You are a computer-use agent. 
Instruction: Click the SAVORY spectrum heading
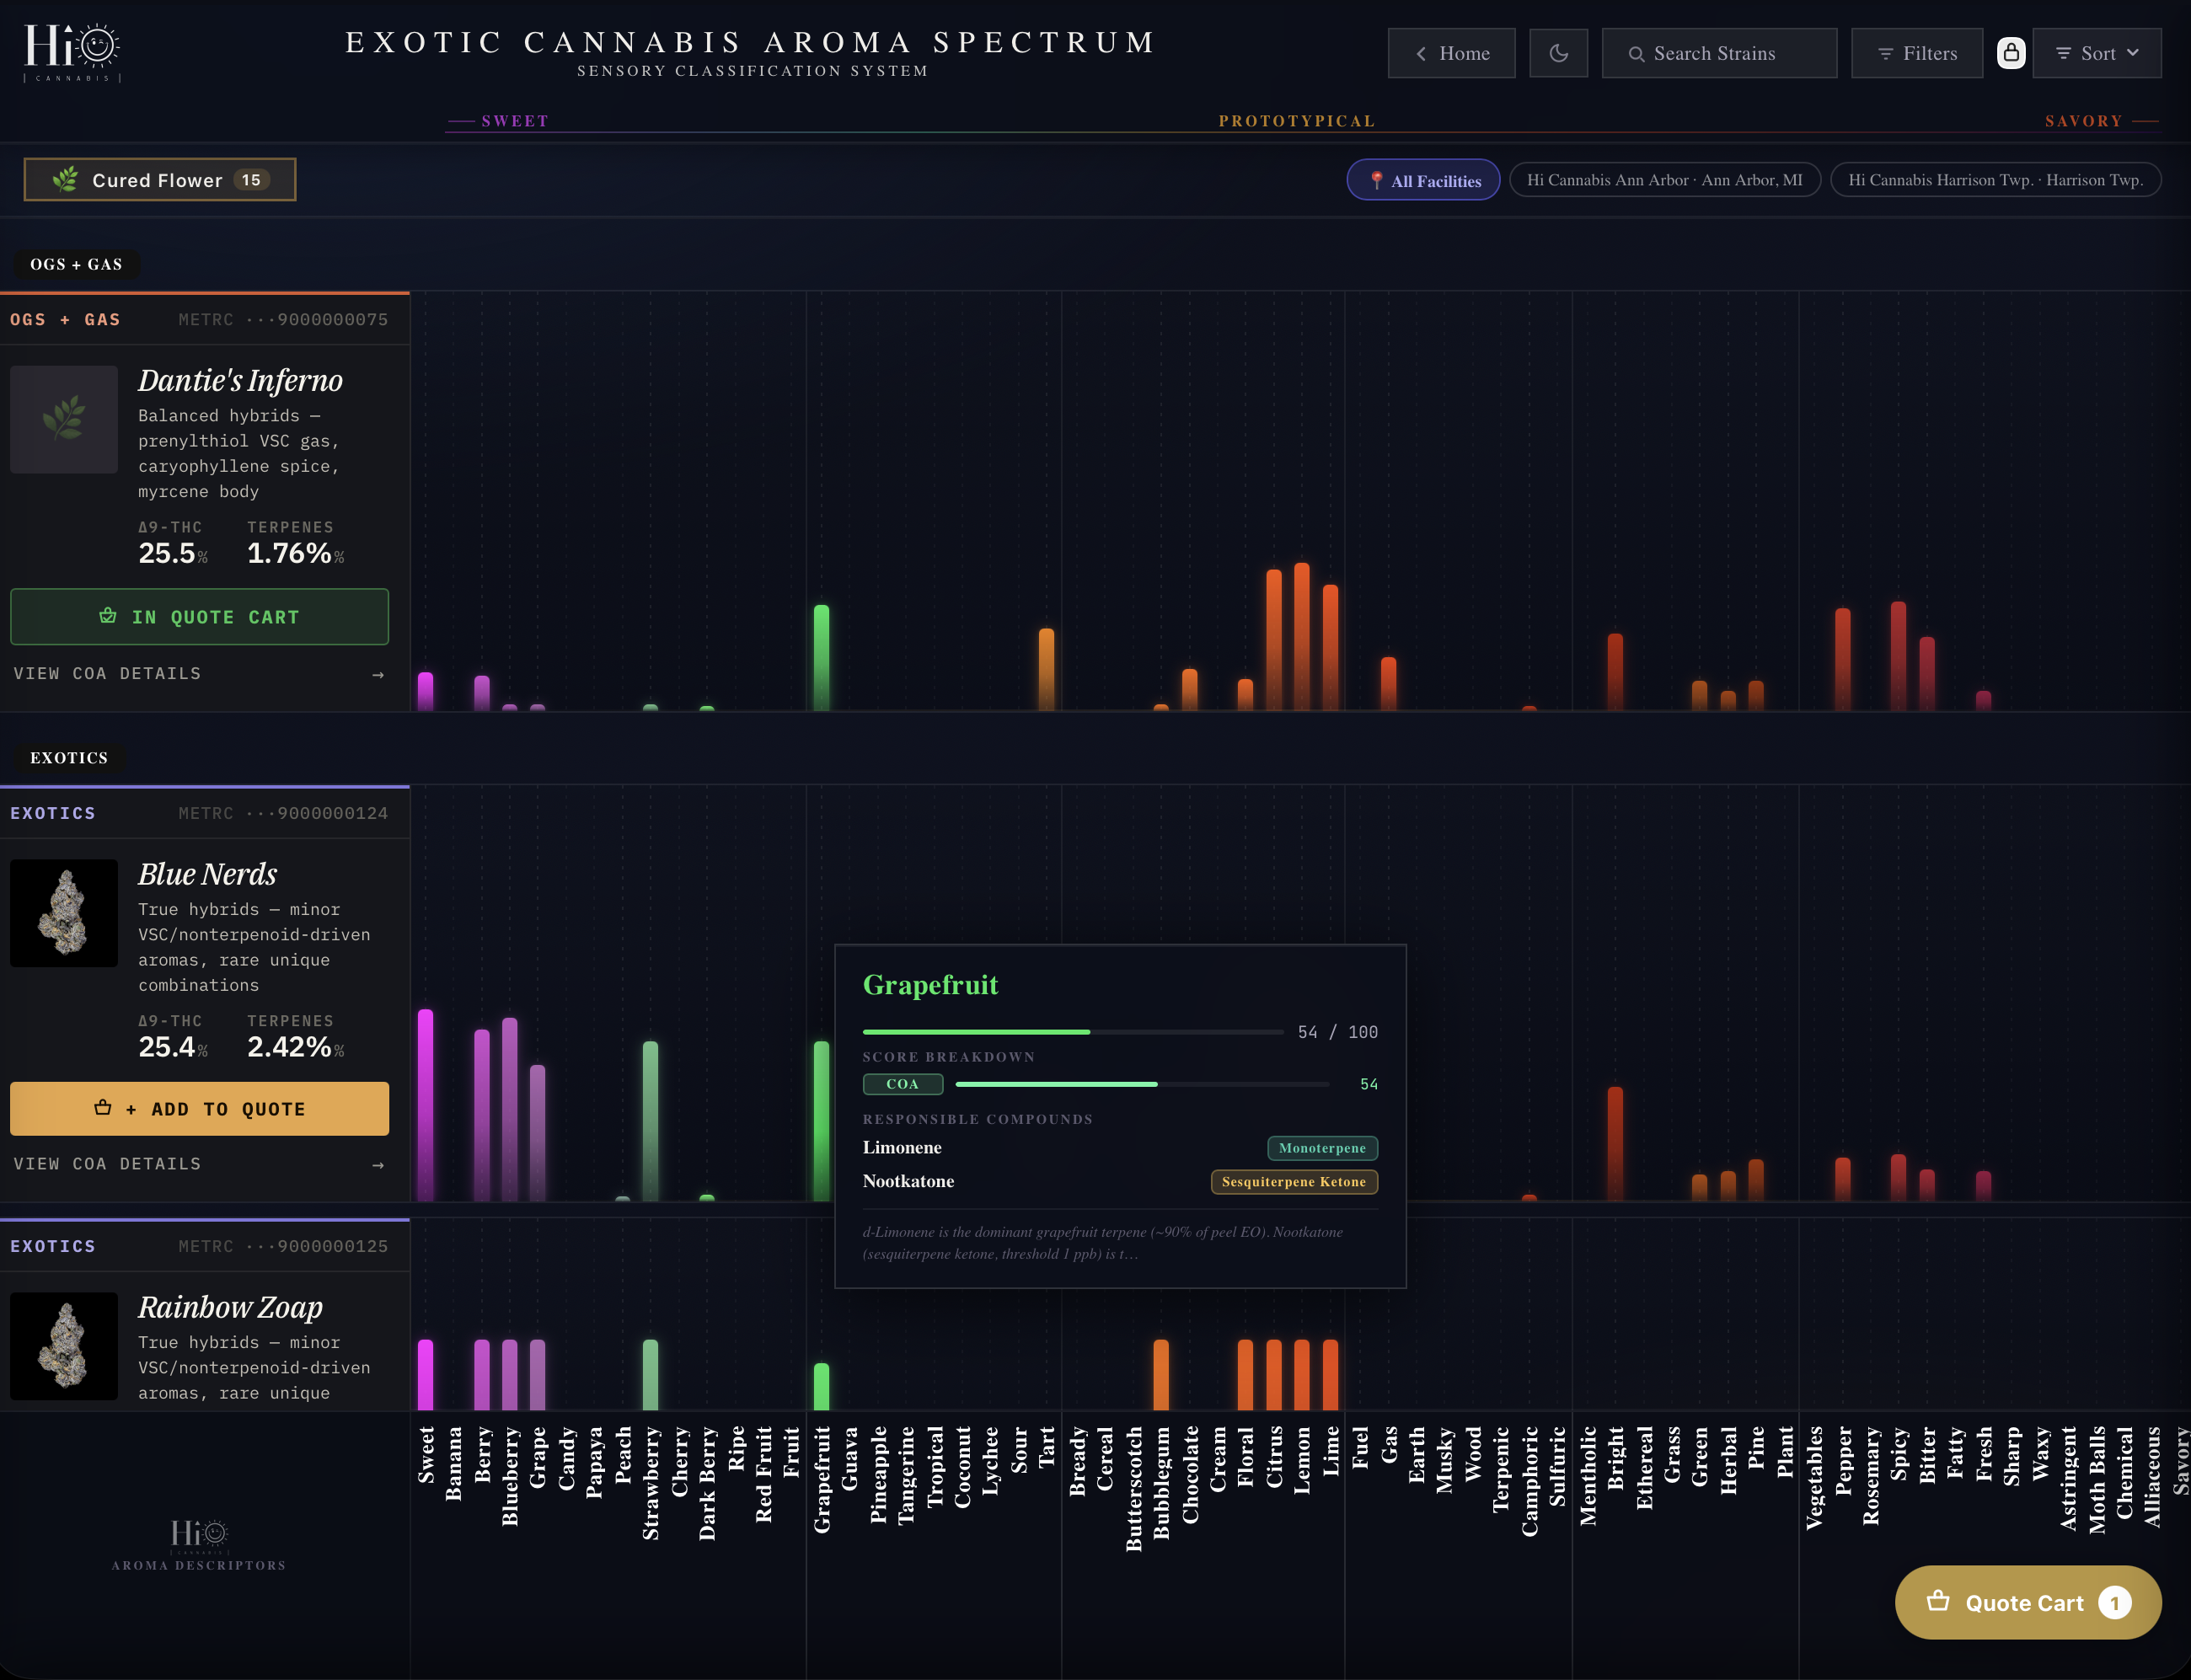pos(2083,121)
